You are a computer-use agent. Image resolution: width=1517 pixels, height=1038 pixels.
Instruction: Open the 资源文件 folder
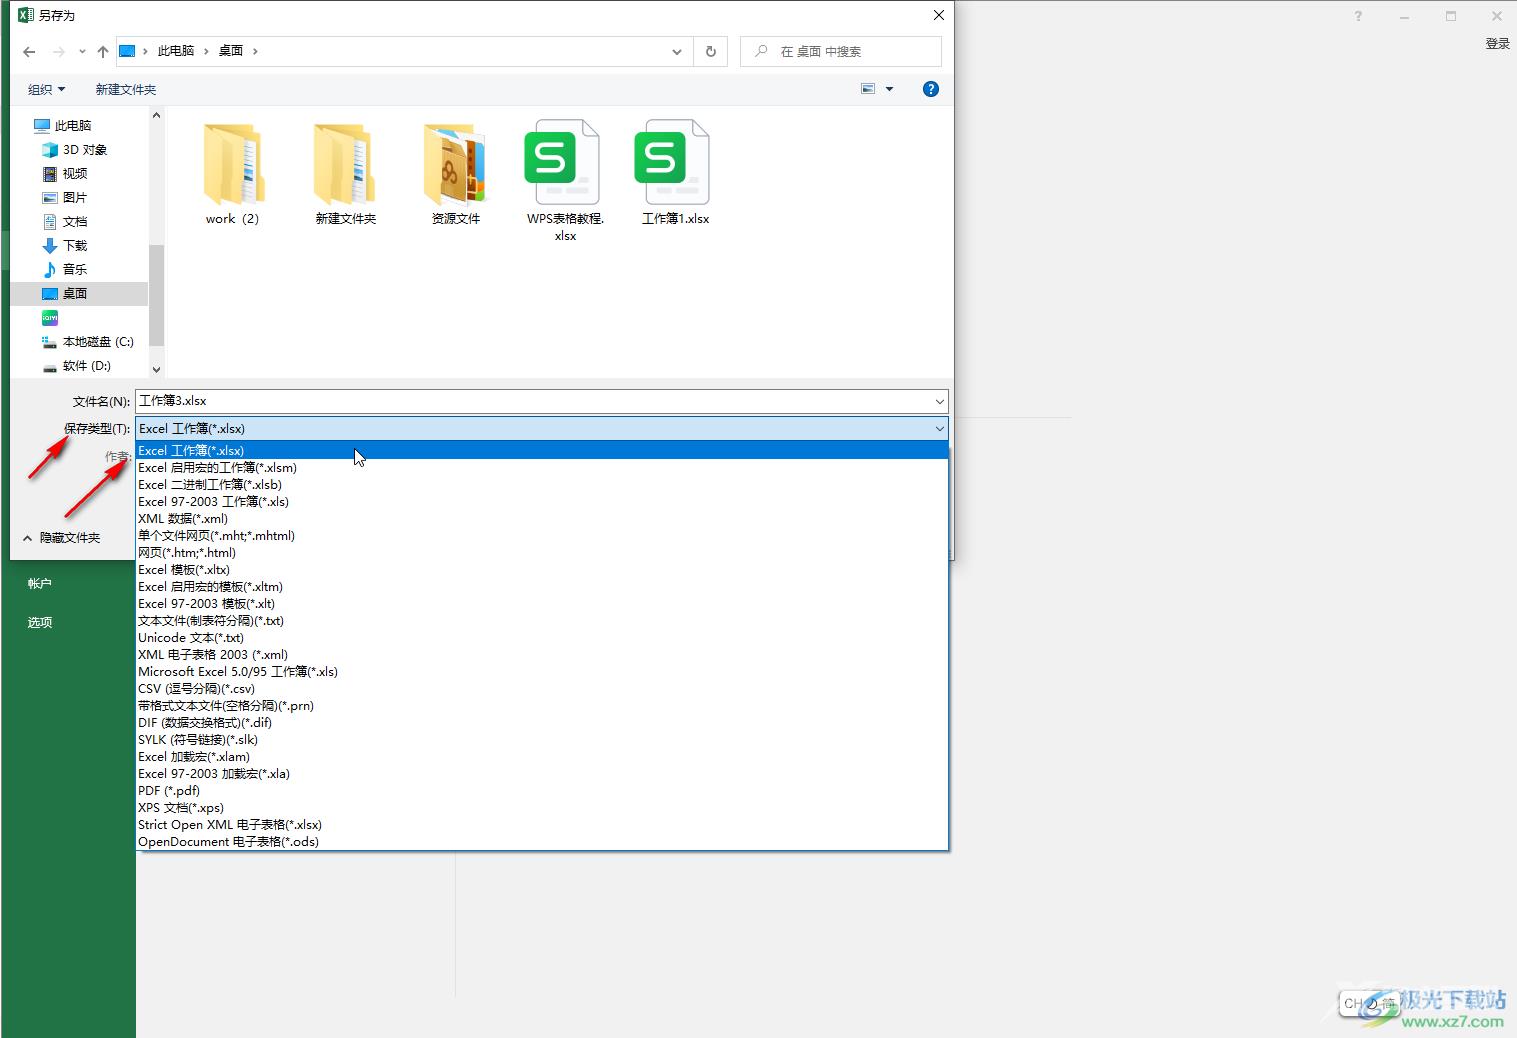click(455, 168)
